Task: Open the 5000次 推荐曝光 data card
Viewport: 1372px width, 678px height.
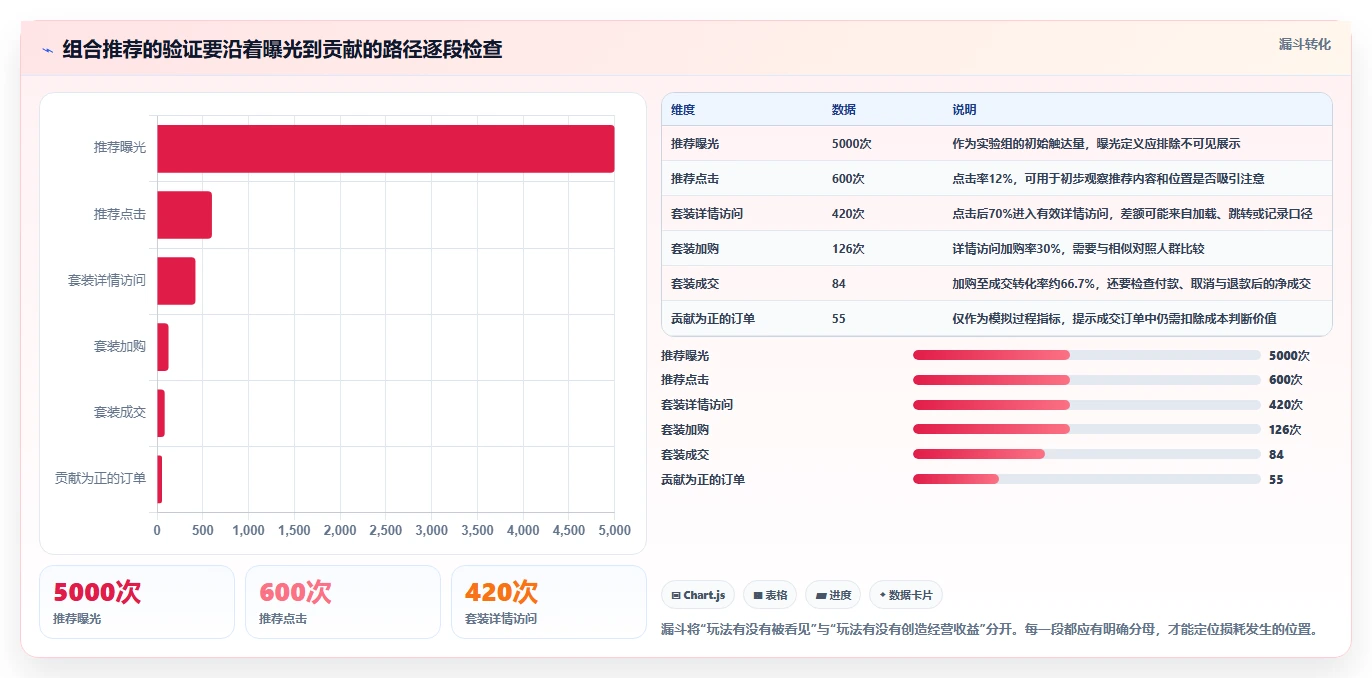Action: (137, 602)
